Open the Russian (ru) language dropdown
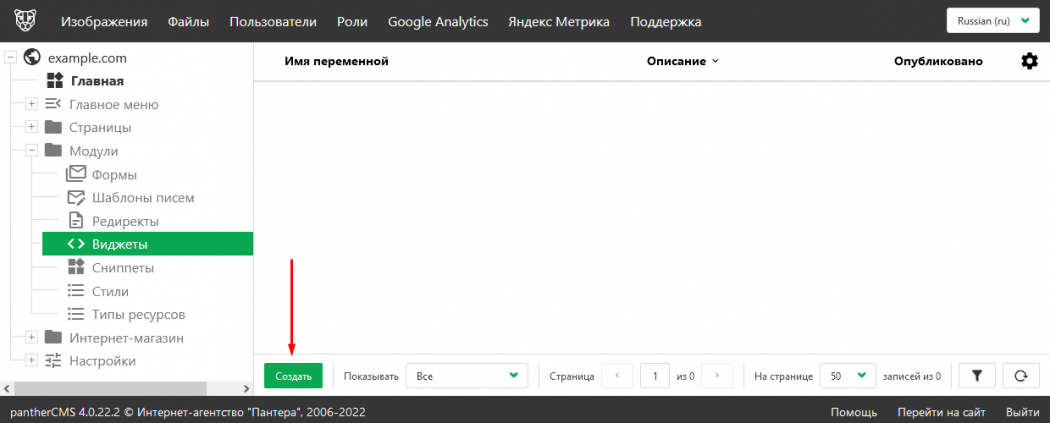This screenshot has width=1050, height=423. (x=994, y=21)
